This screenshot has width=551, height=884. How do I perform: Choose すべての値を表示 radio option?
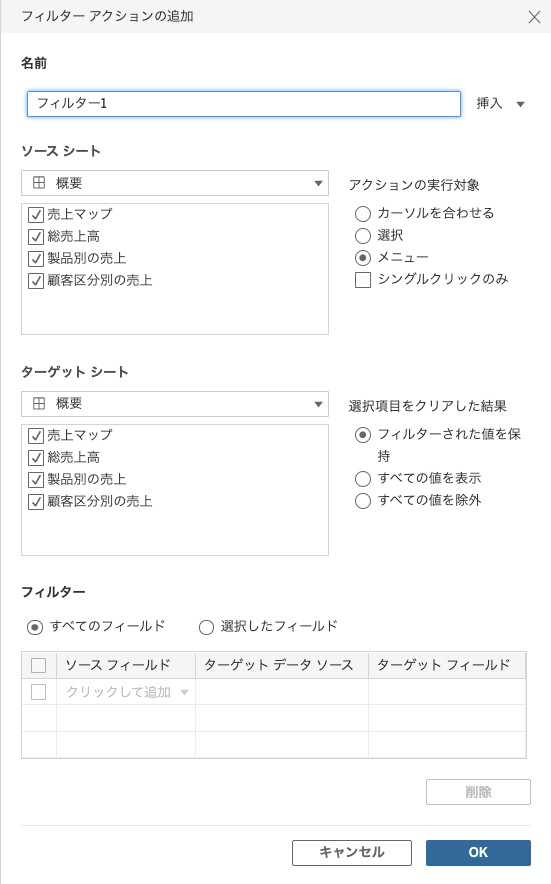tap(363, 479)
